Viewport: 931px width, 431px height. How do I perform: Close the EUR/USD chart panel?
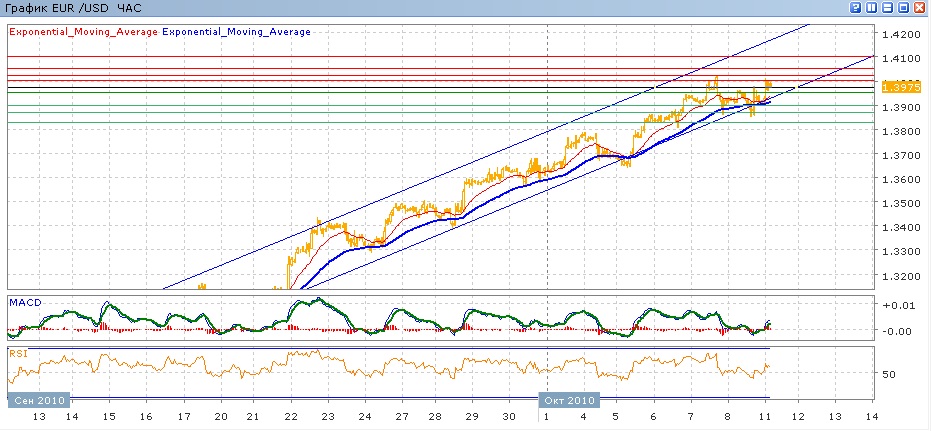coord(919,8)
